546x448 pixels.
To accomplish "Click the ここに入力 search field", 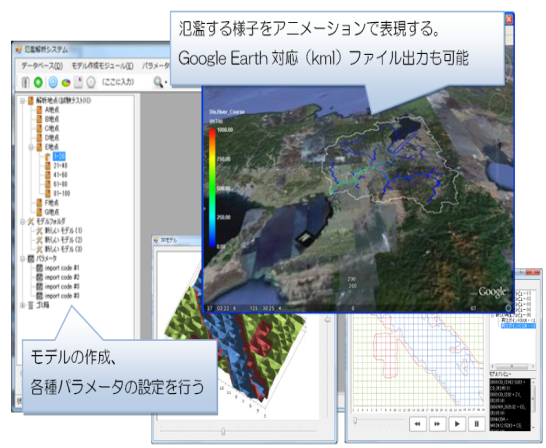I will click(118, 82).
